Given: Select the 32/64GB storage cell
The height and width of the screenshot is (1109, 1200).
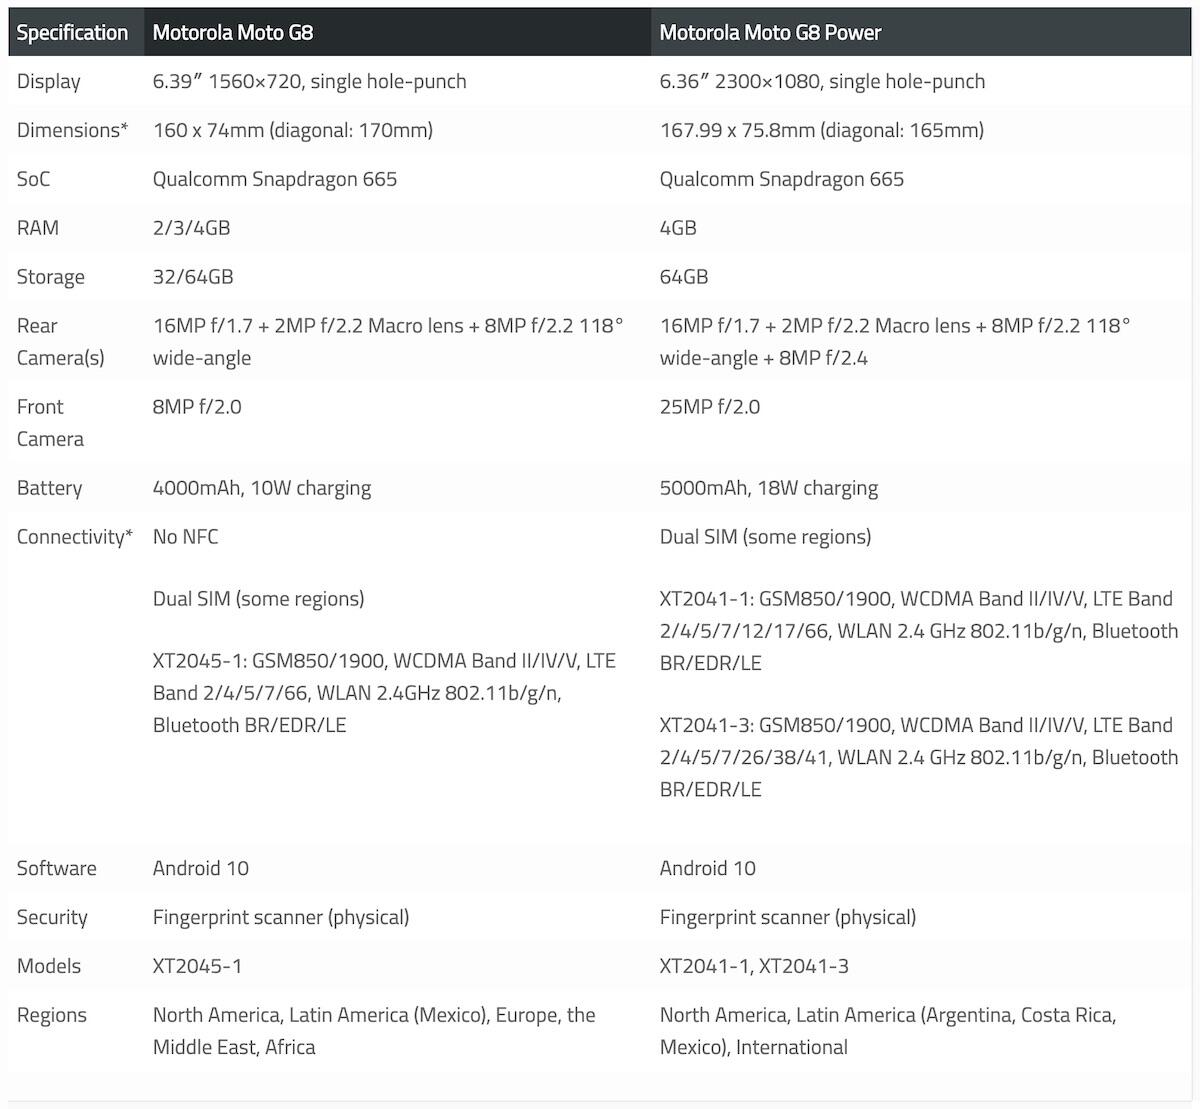Looking at the screenshot, I should 193,277.
